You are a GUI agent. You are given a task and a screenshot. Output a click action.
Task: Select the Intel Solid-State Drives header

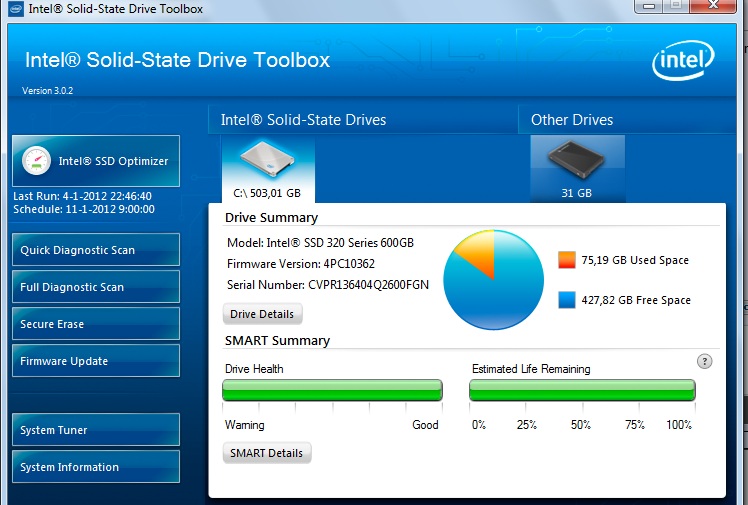[x=303, y=120]
